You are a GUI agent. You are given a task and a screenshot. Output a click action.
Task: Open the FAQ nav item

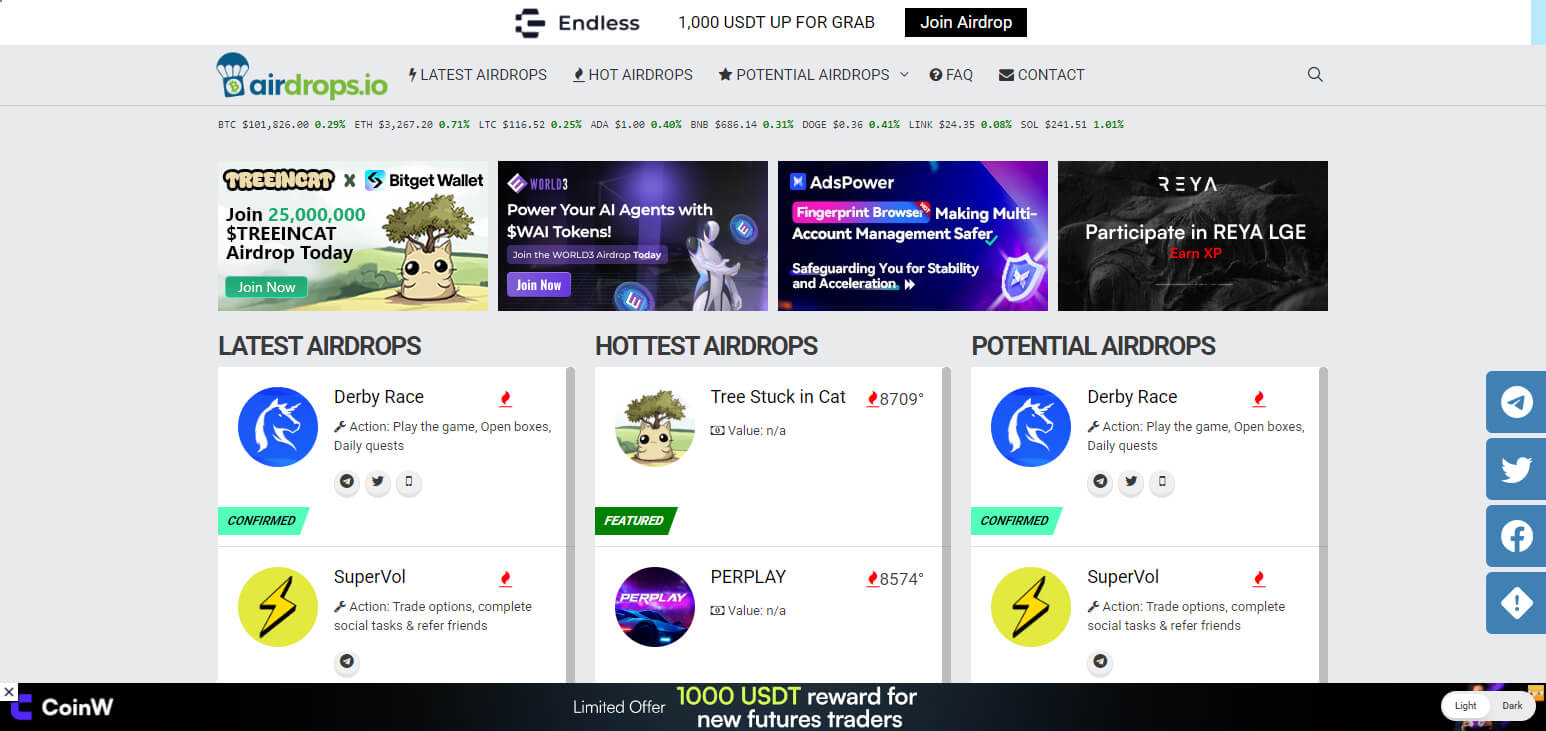(951, 75)
